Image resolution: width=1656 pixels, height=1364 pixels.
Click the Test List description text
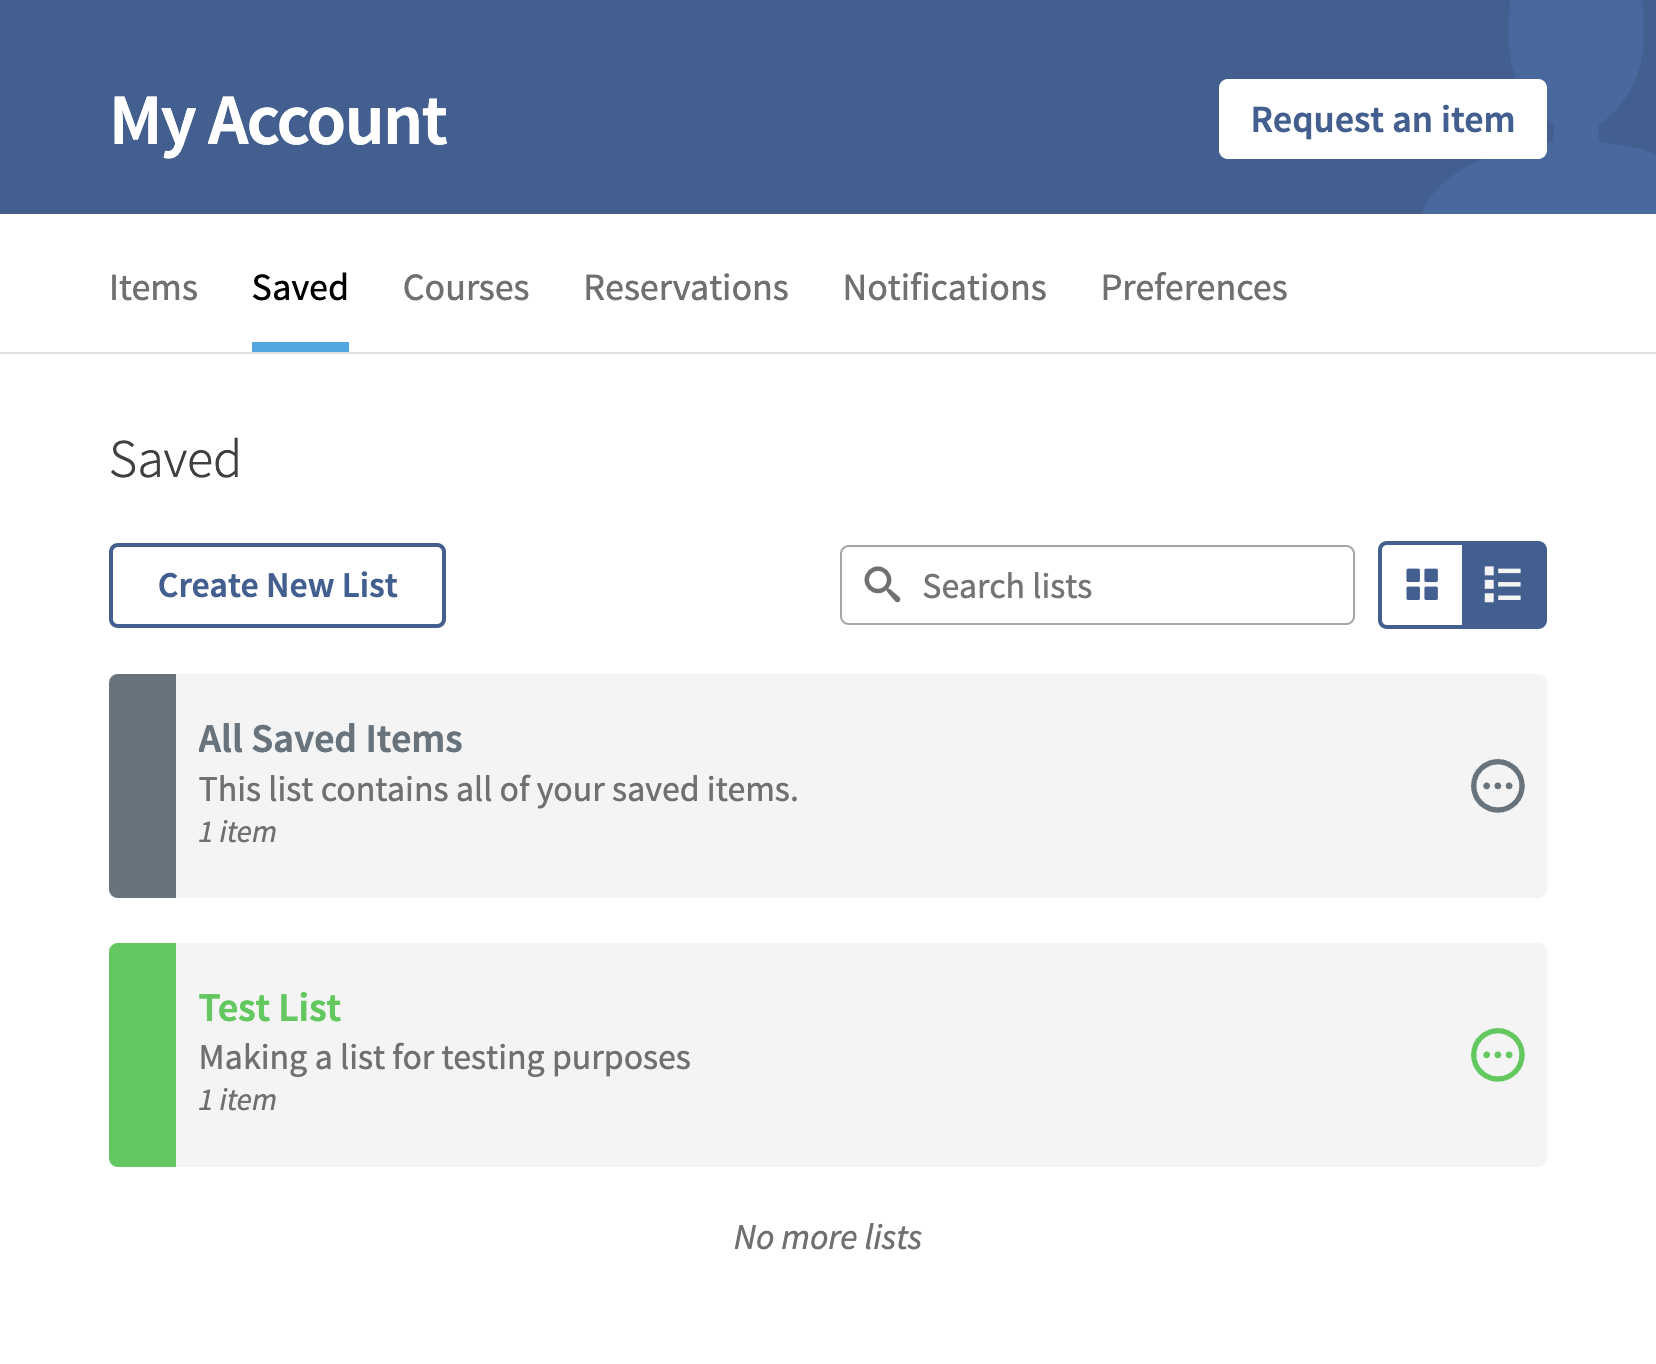coord(445,1057)
